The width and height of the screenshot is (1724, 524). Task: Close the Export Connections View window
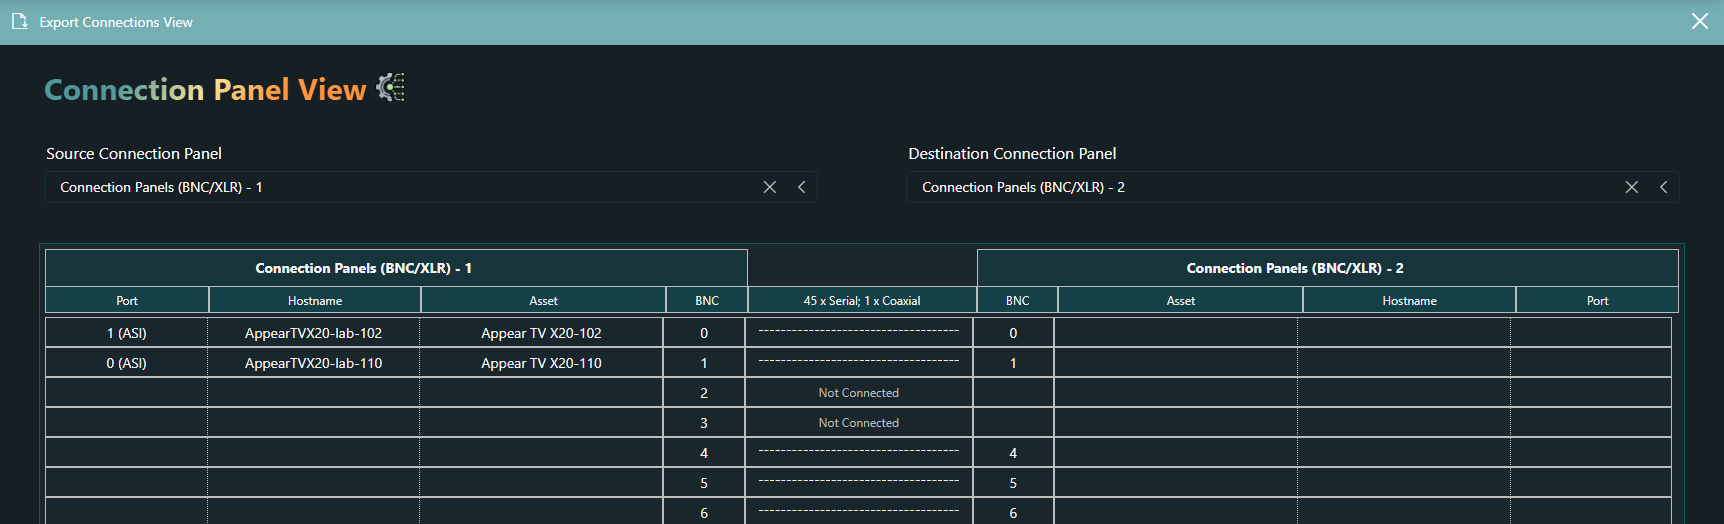pos(1700,21)
